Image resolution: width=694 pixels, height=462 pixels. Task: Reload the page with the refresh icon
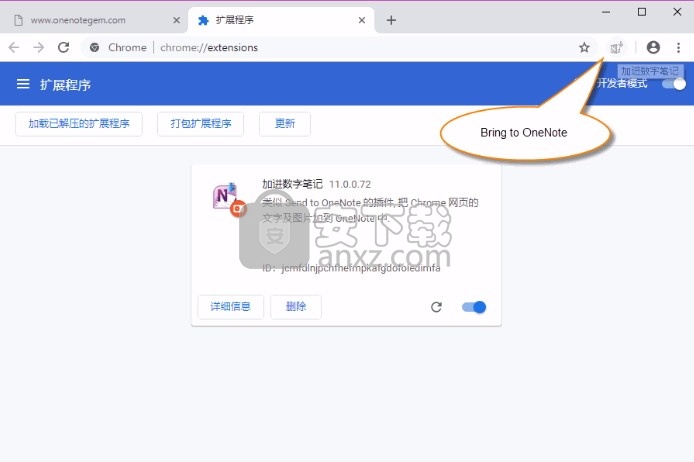pos(64,47)
